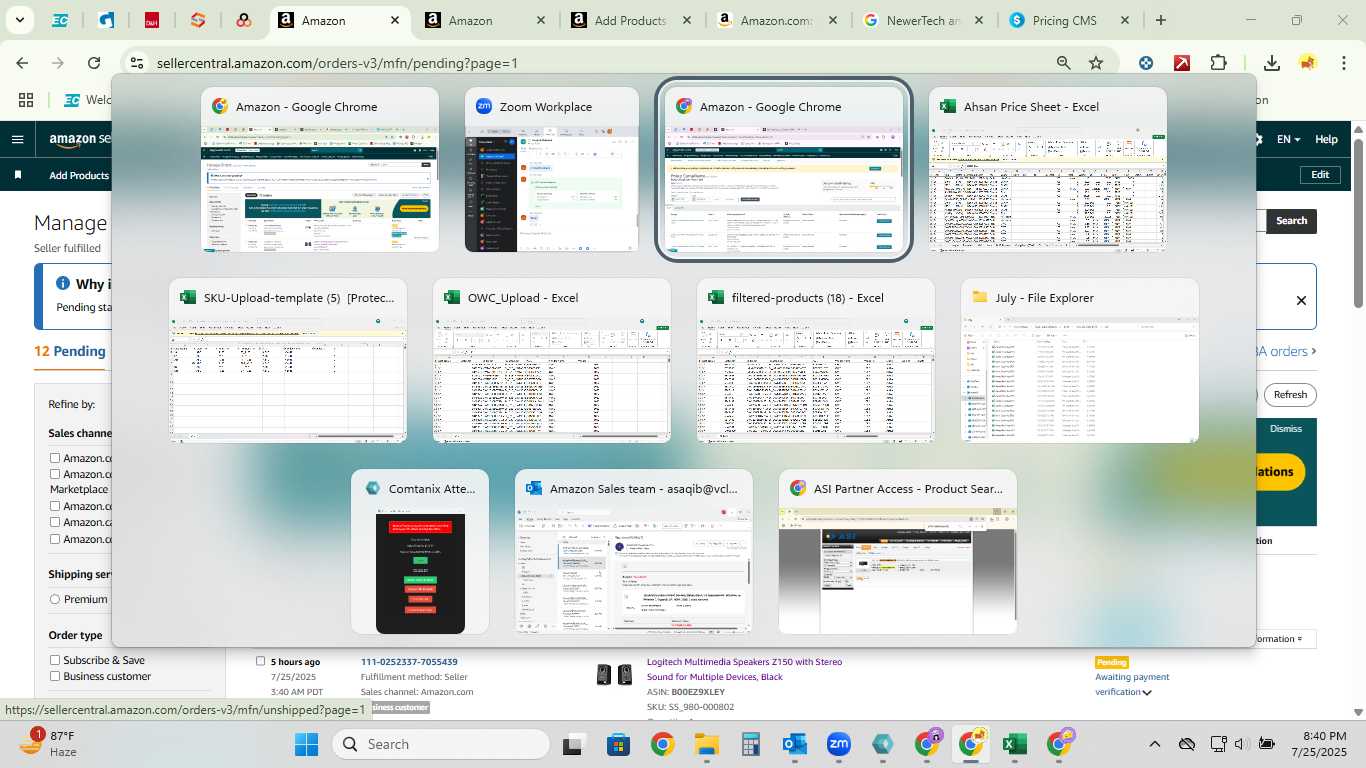Bookmark this page with the star icon
This screenshot has height=768, width=1366.
pyautogui.click(x=1096, y=63)
